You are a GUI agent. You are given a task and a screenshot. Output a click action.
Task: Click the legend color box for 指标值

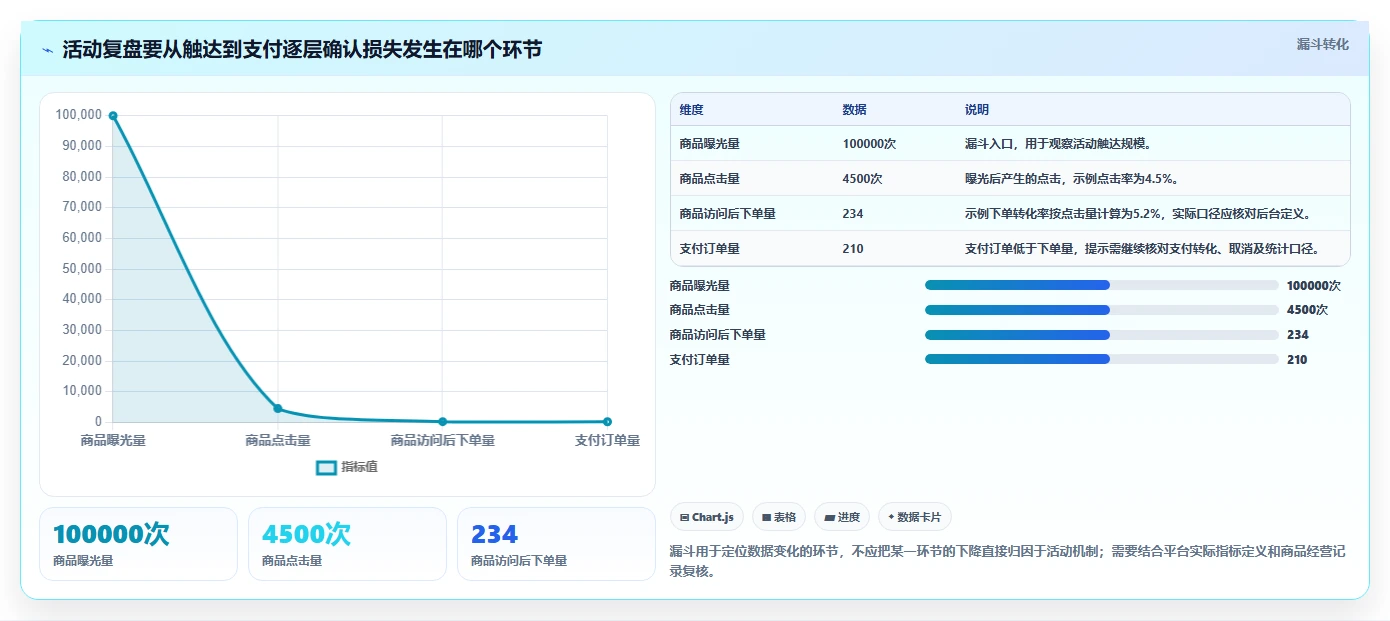[326, 467]
